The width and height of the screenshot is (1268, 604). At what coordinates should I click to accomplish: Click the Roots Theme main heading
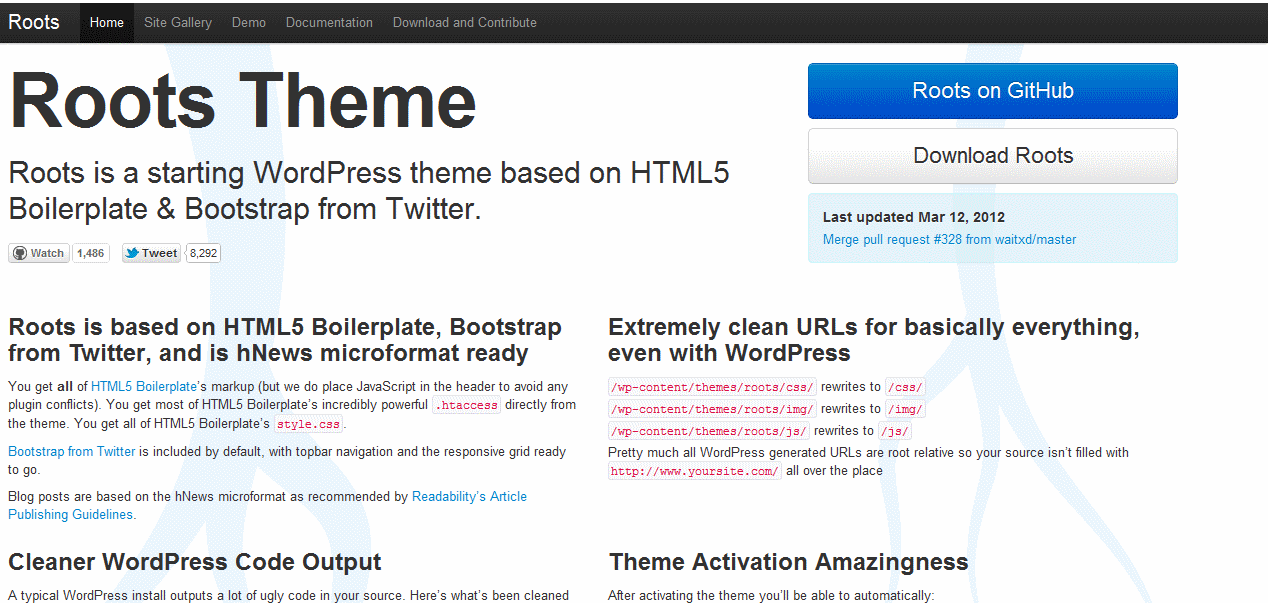(243, 101)
